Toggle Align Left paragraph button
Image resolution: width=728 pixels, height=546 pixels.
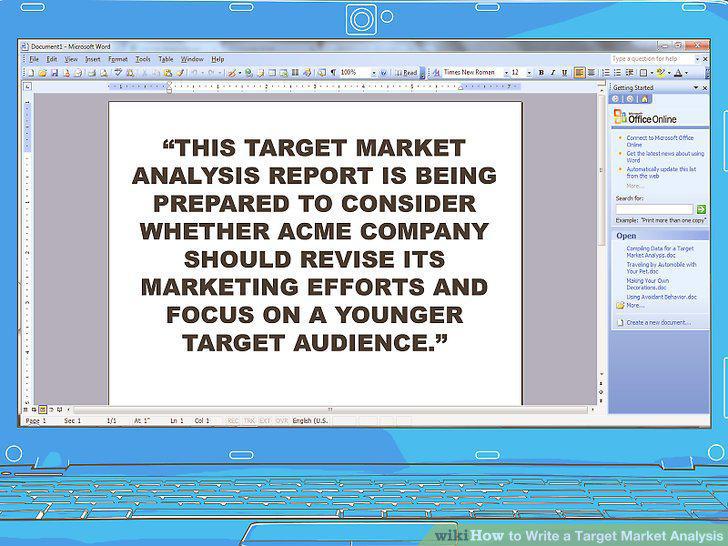[x=579, y=72]
